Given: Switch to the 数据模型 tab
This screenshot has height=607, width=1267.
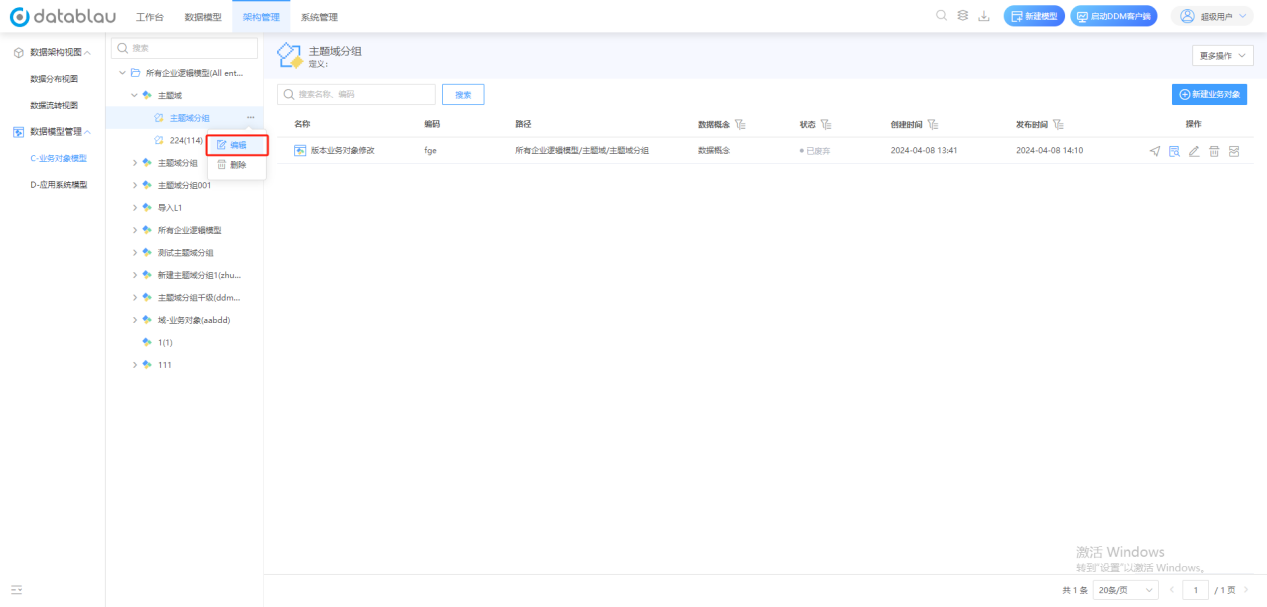Looking at the screenshot, I should click(x=203, y=17).
